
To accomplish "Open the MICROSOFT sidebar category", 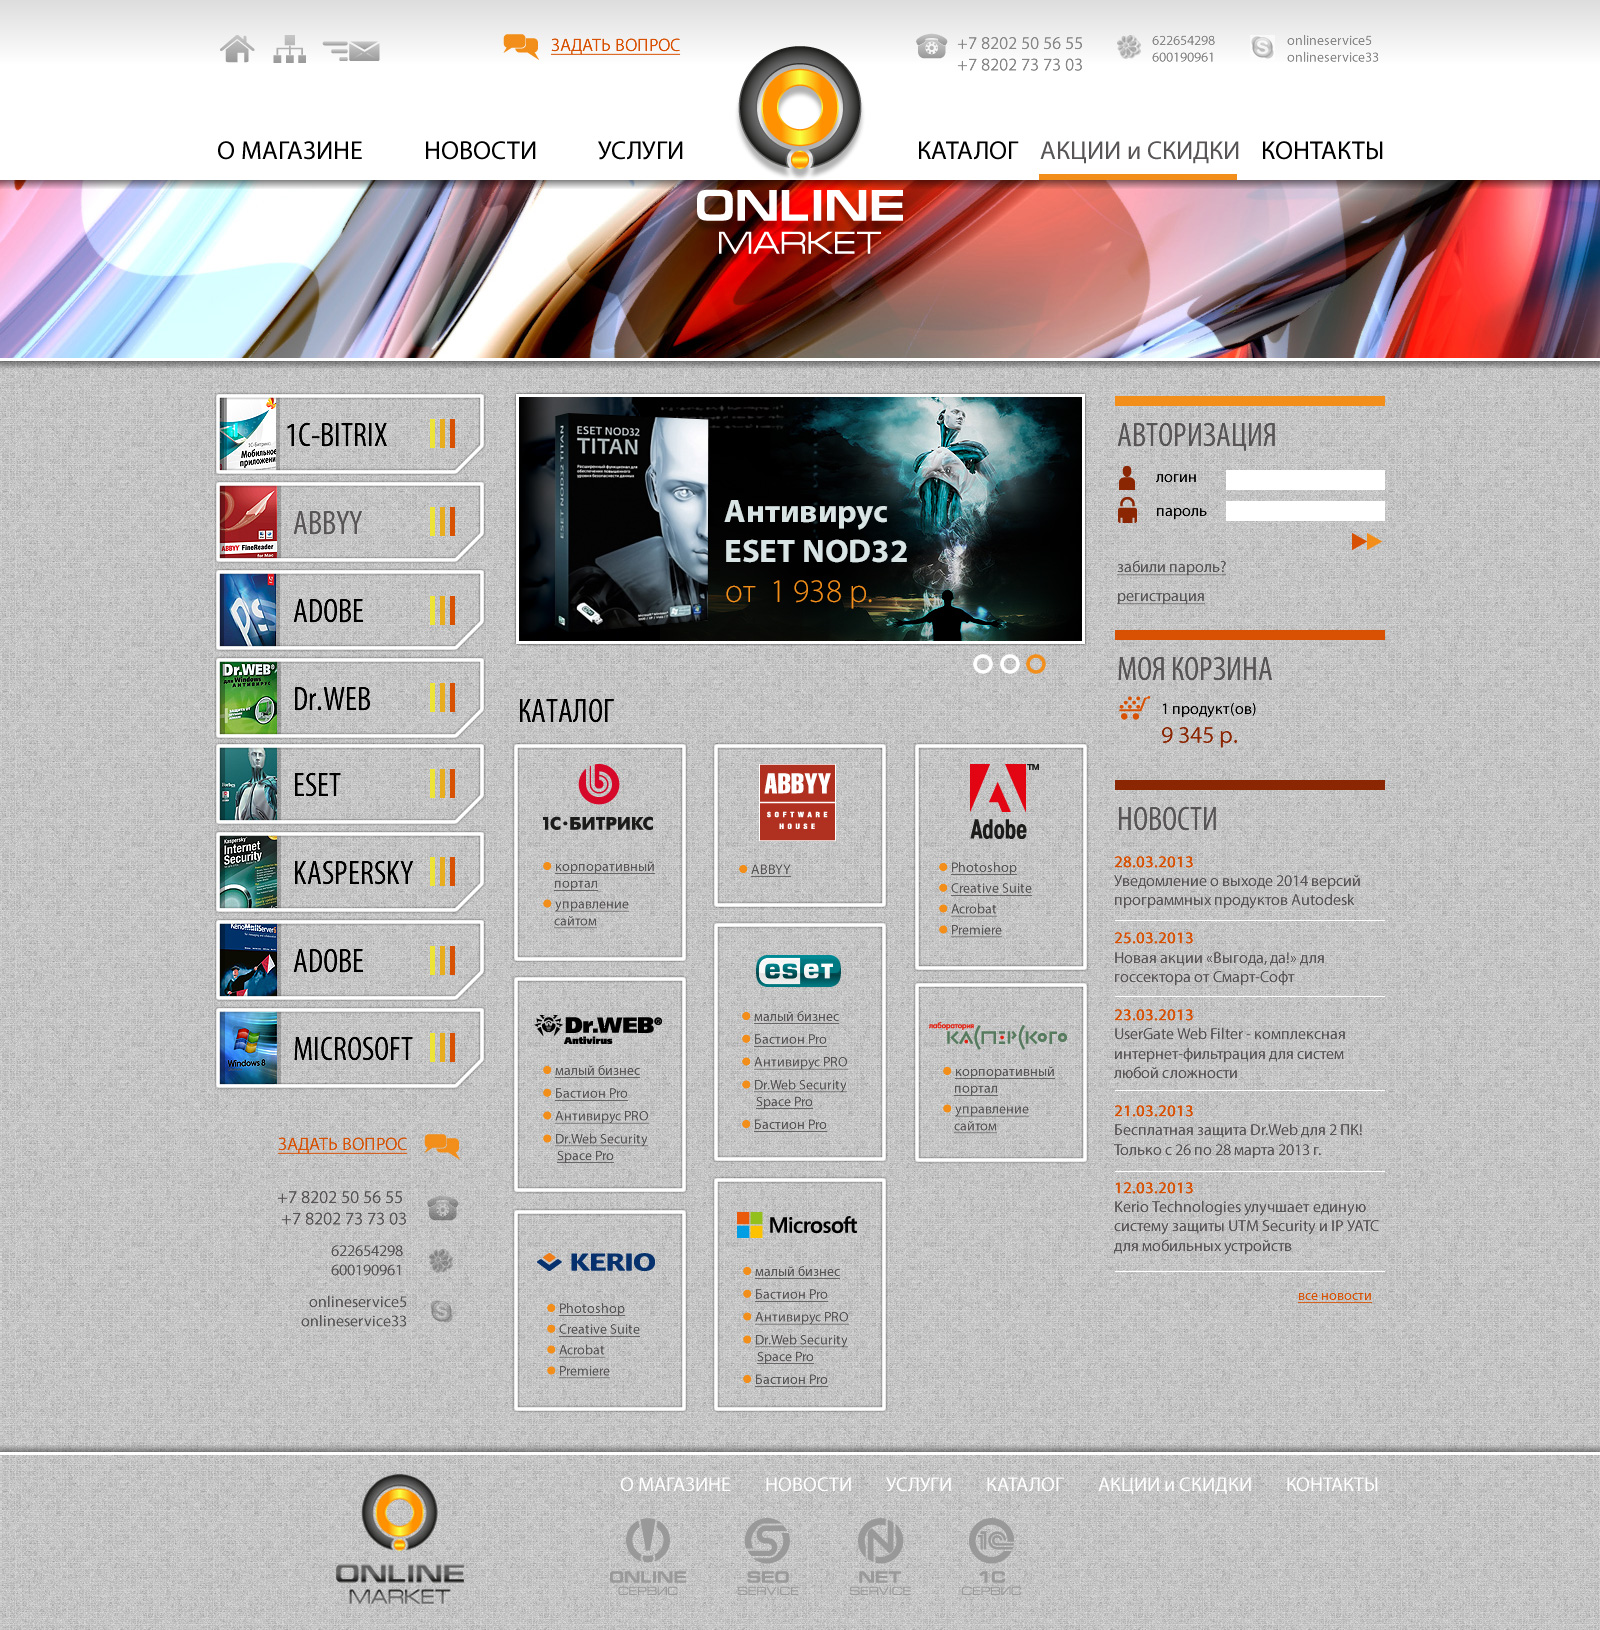I will click(x=350, y=1048).
